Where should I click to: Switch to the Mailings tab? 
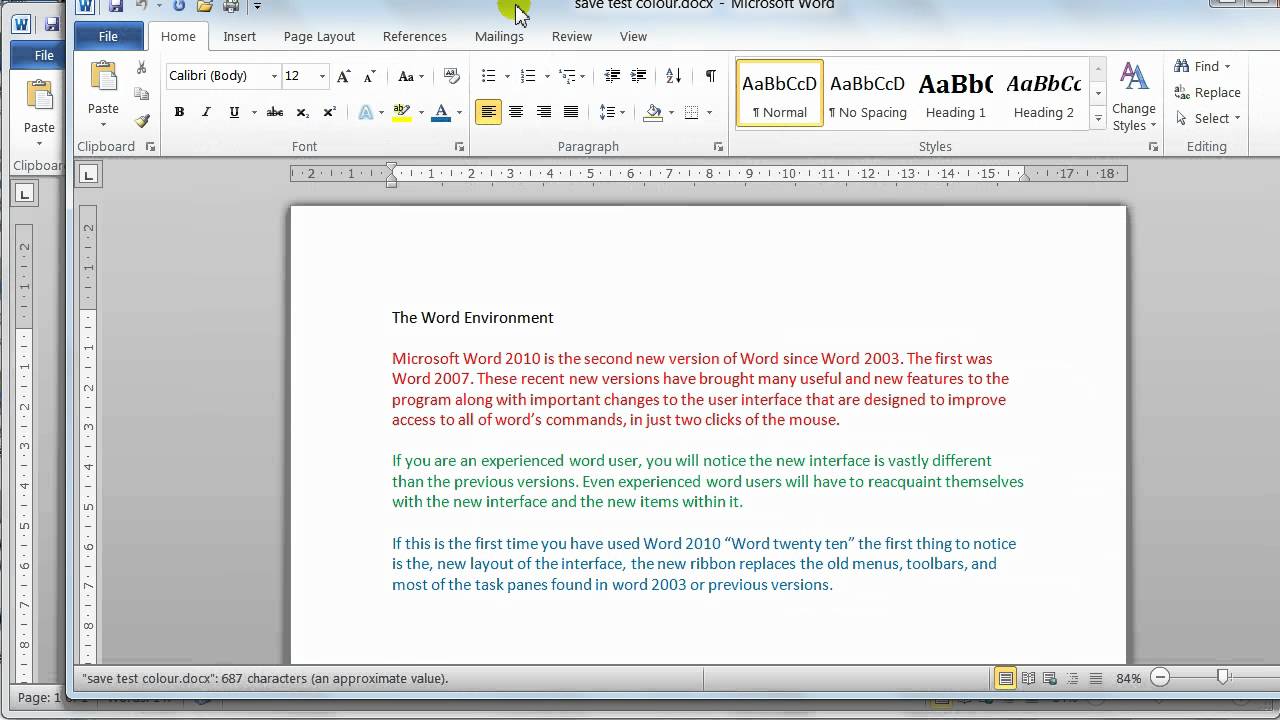pos(499,37)
